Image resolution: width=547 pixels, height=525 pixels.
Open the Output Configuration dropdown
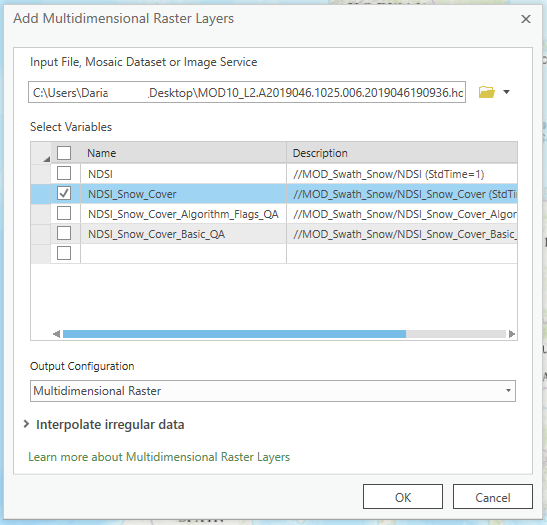273,391
